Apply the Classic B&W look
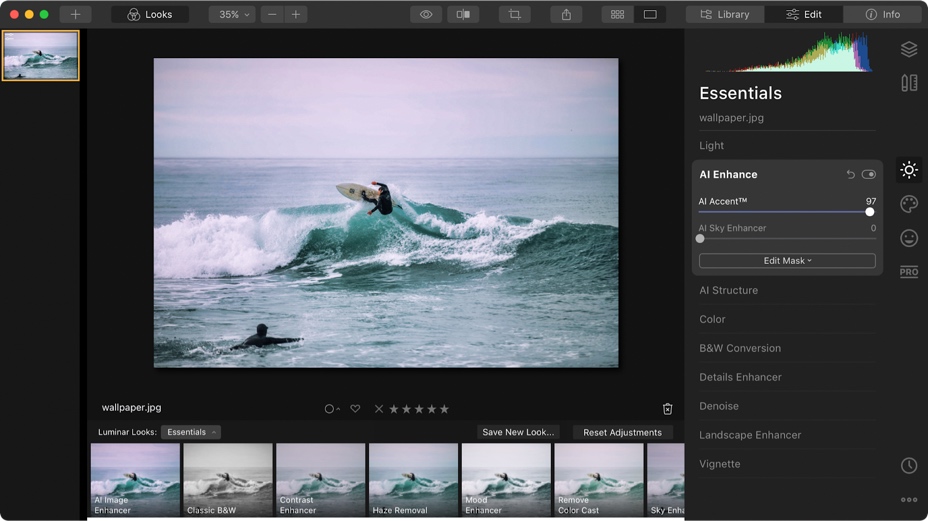The width and height of the screenshot is (928, 521). tap(228, 480)
